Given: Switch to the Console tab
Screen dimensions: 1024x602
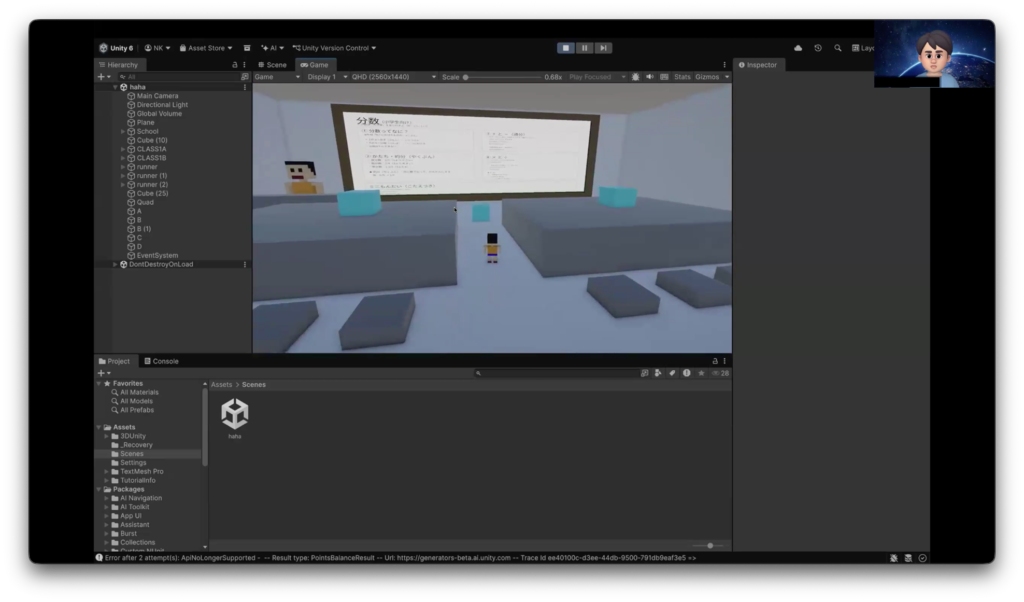Looking at the screenshot, I should (x=161, y=361).
